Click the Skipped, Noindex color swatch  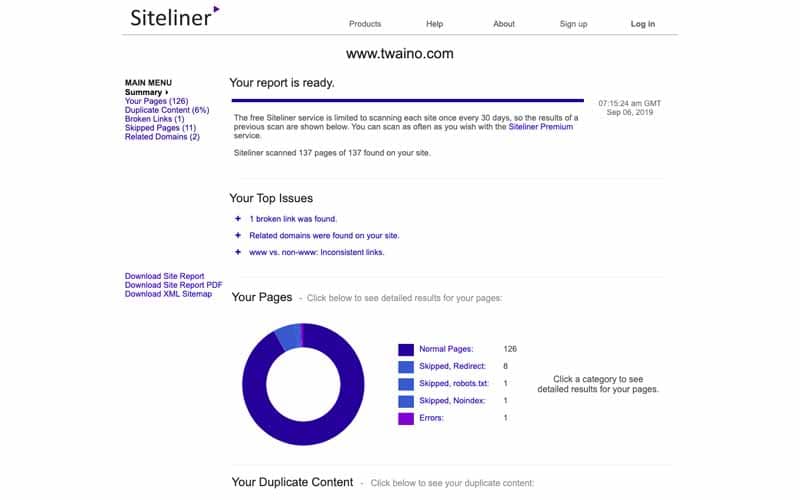coord(406,402)
